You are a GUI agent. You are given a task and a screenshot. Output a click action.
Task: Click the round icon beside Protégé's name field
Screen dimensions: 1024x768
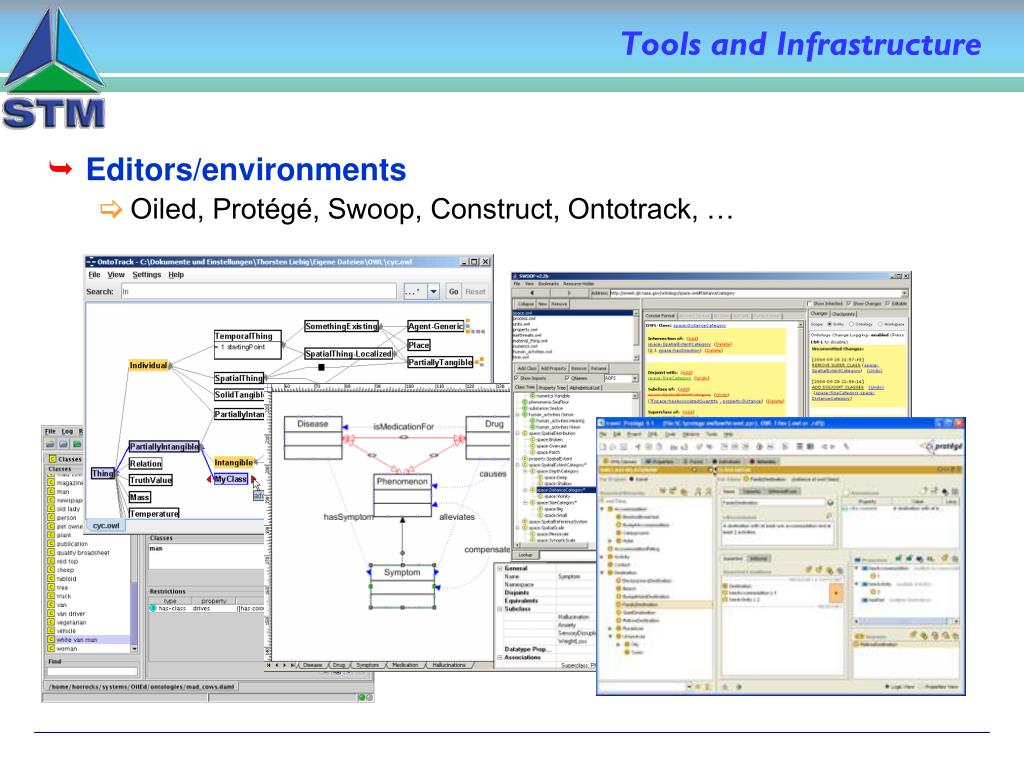point(830,503)
